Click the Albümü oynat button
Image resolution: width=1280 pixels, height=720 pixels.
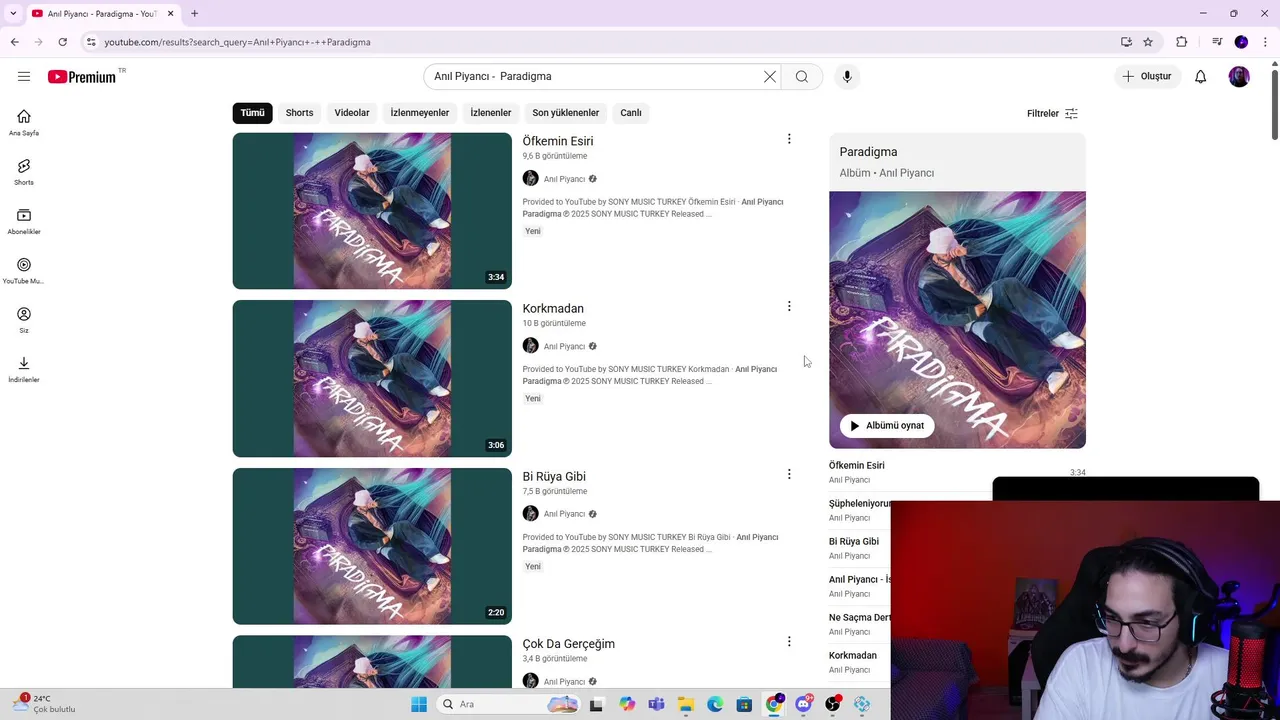point(886,425)
